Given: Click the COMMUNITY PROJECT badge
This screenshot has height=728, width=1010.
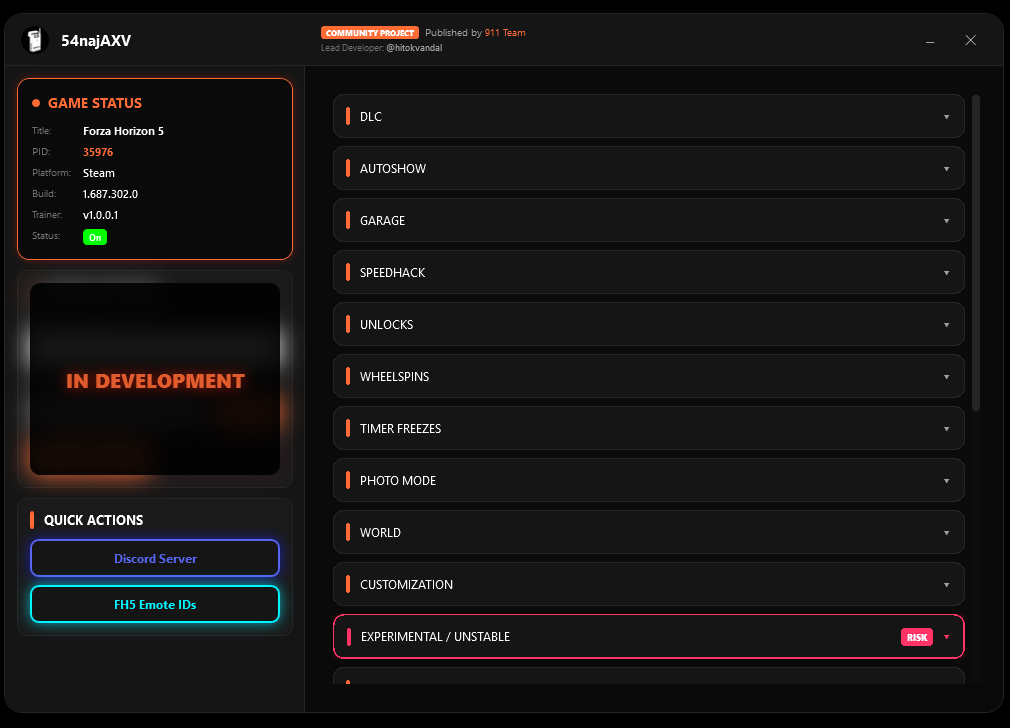Looking at the screenshot, I should tap(370, 33).
